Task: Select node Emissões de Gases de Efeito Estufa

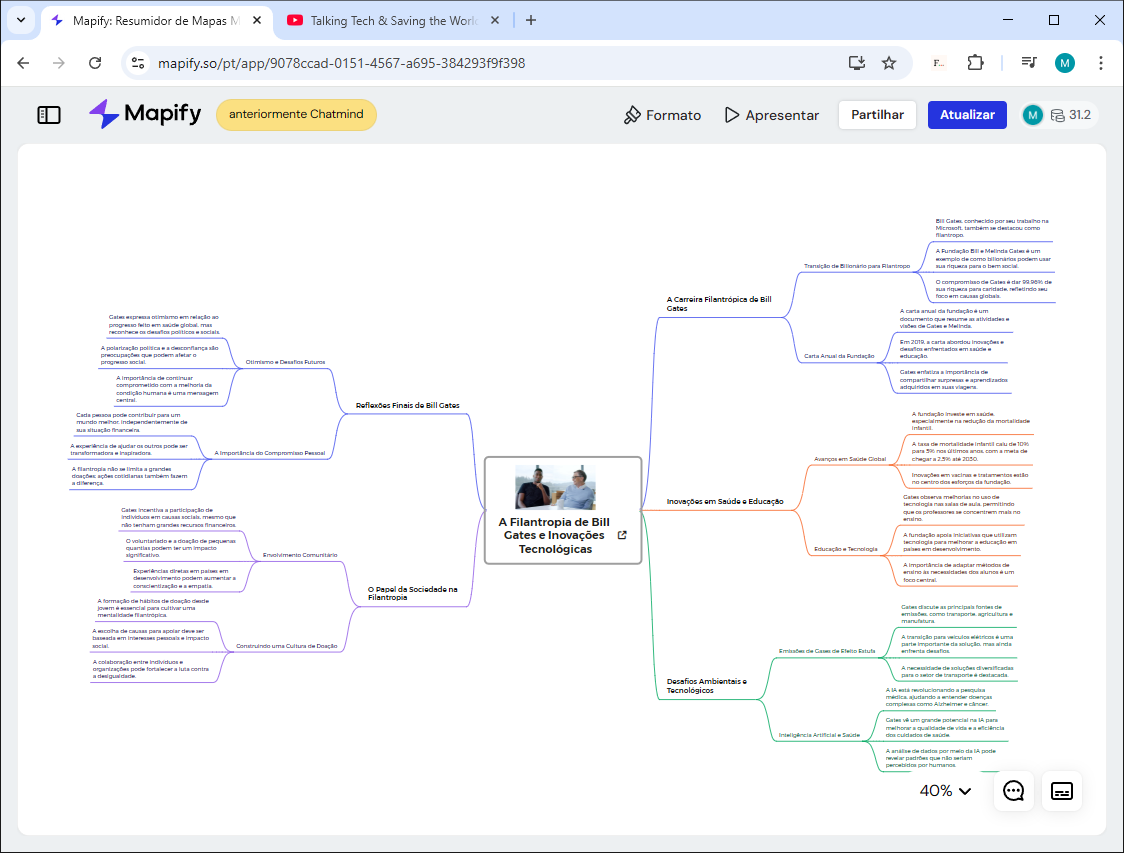Action: click(x=827, y=652)
